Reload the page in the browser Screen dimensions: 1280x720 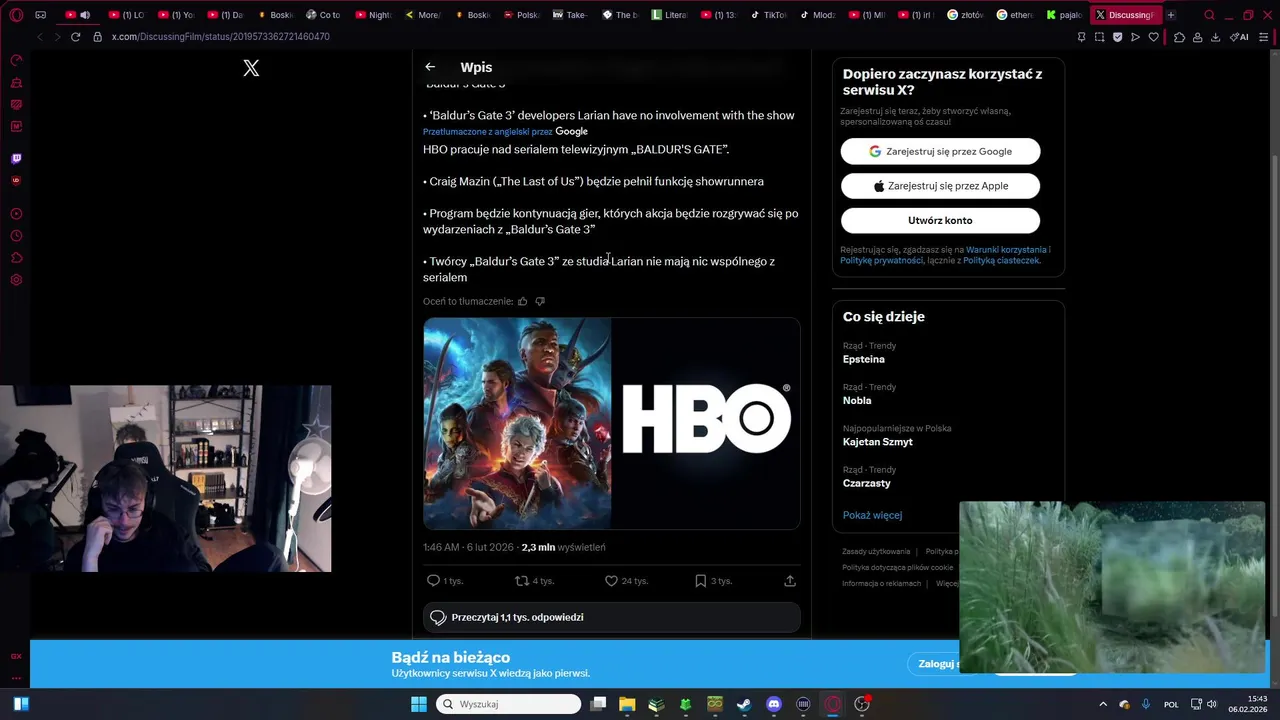tap(75, 37)
